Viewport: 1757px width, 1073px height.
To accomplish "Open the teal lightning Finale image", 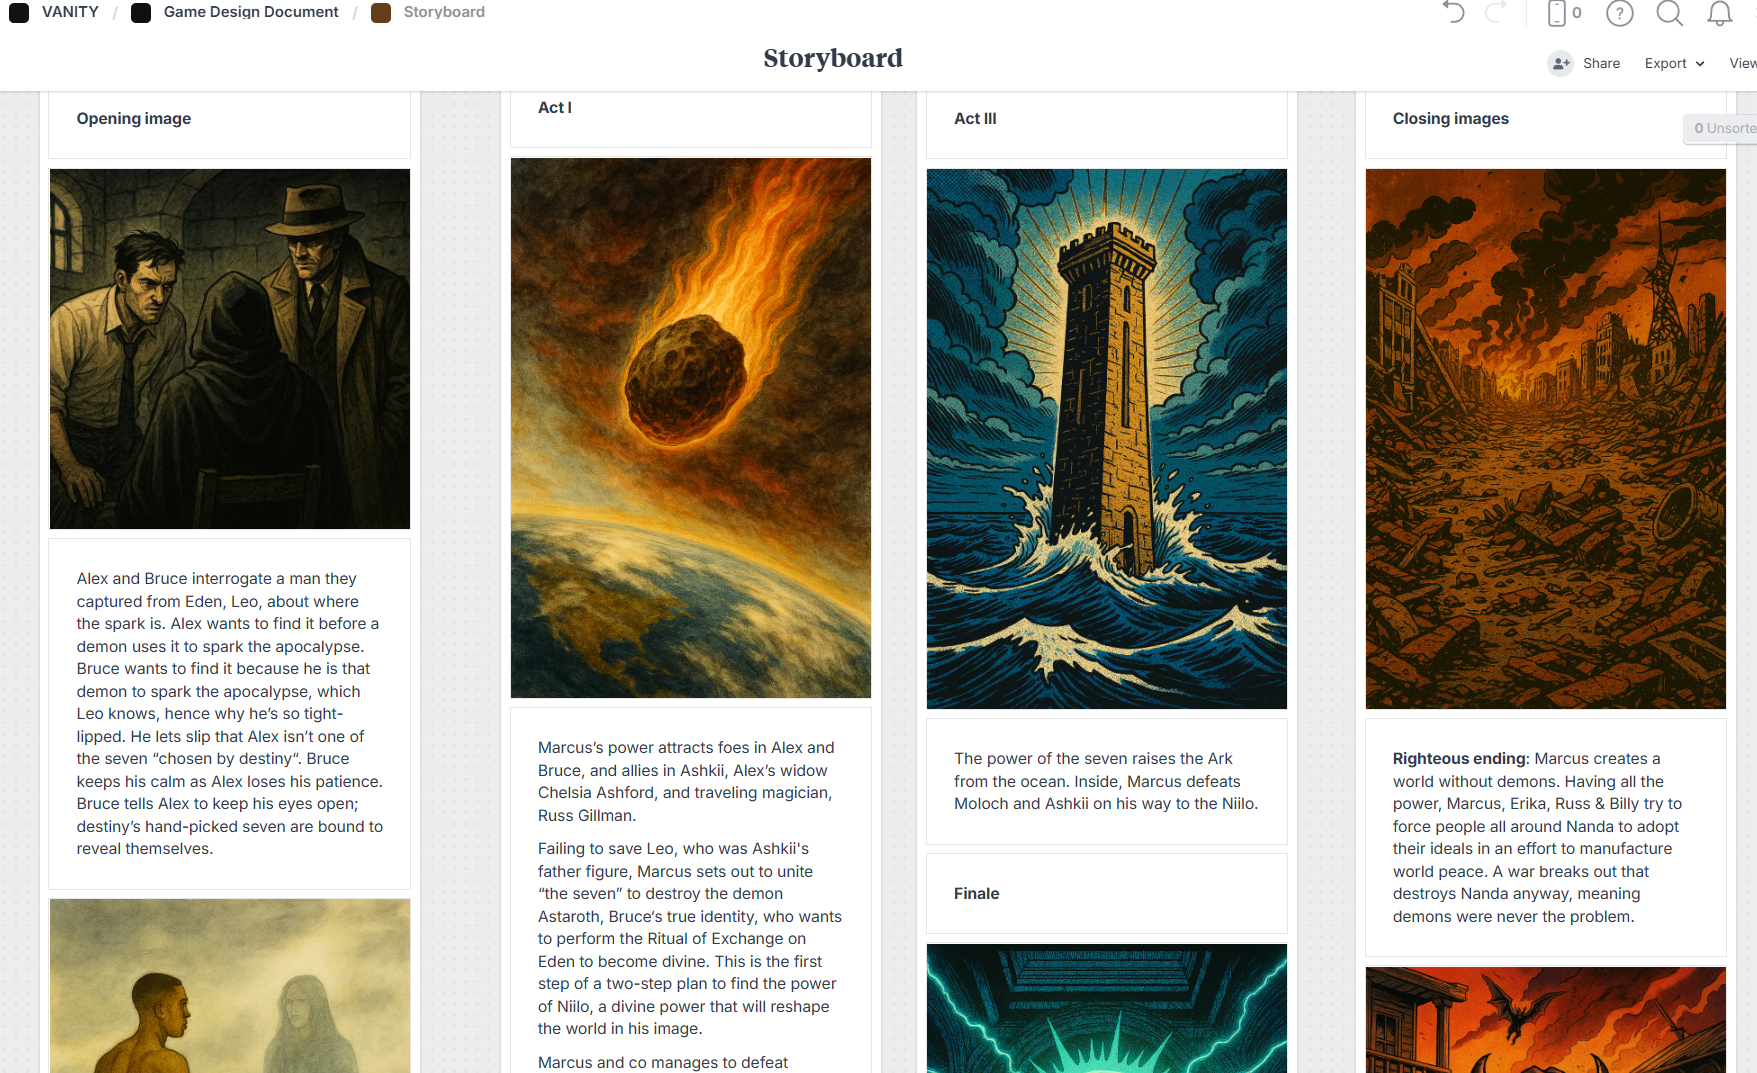I will pyautogui.click(x=1106, y=1008).
